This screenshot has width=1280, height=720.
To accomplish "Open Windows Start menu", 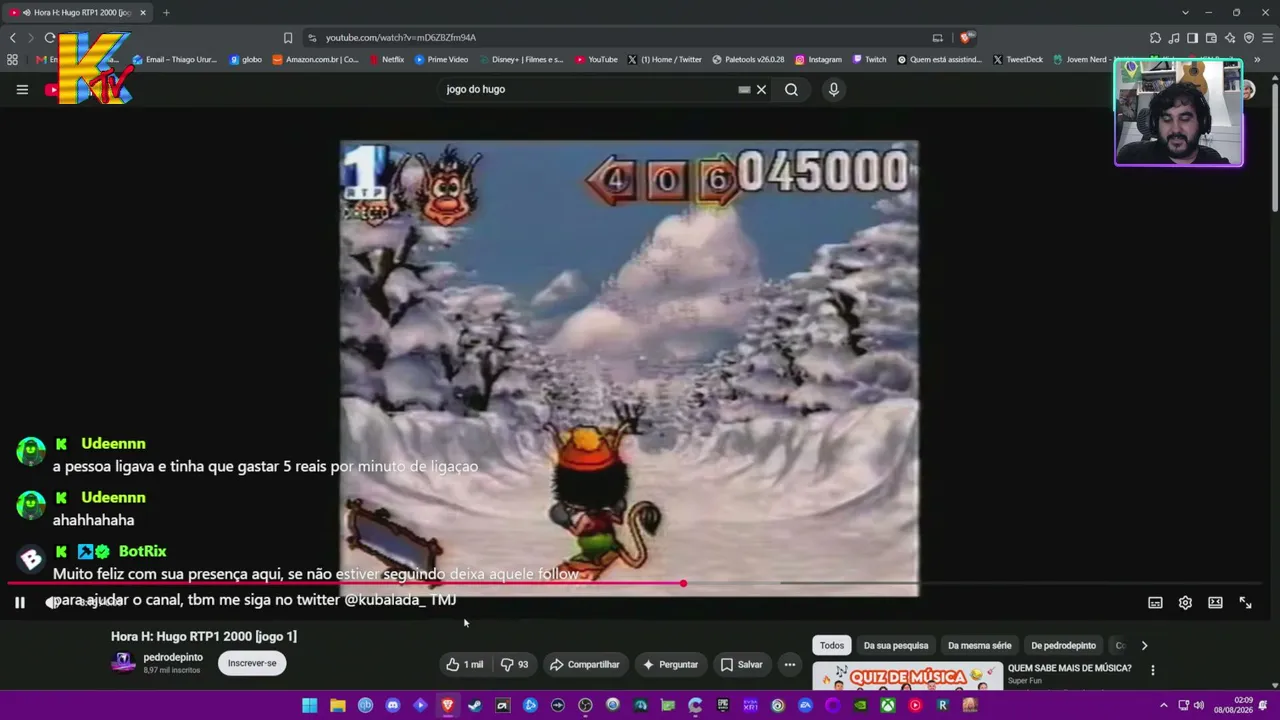I will tap(310, 705).
